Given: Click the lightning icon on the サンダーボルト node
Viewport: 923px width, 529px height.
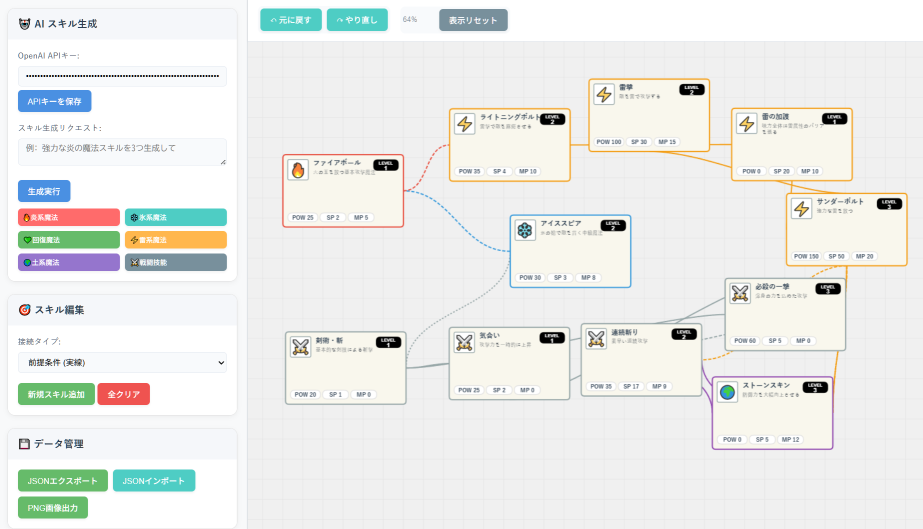Looking at the screenshot, I should pos(801,208).
